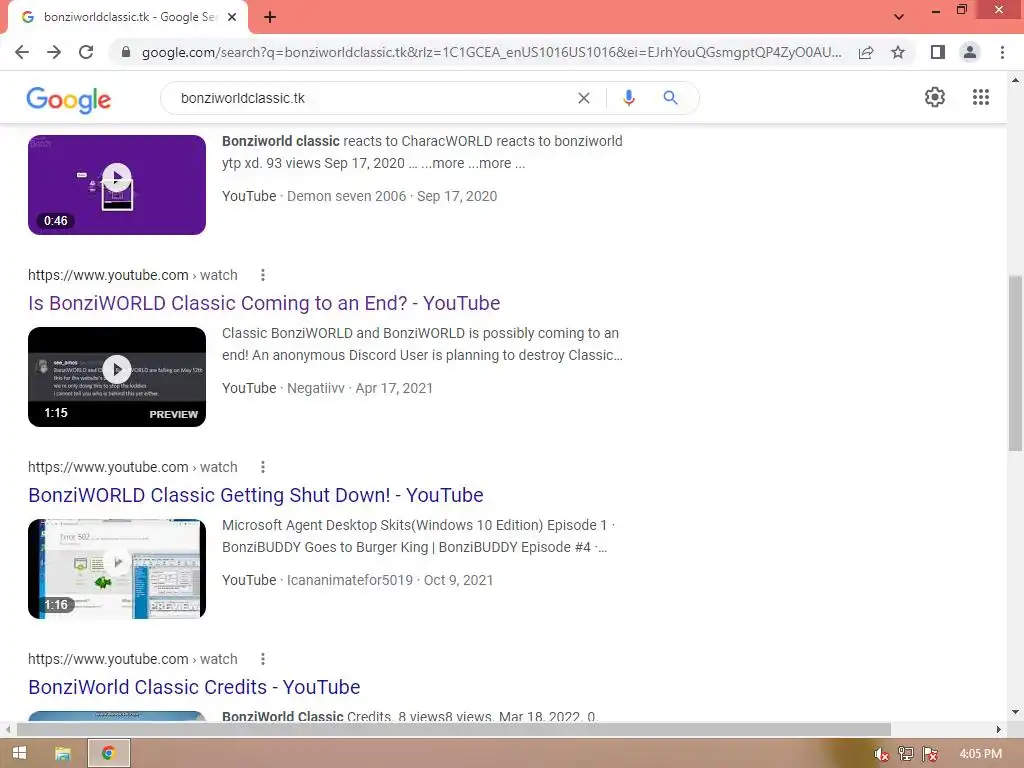Click 'YouTube · Negatiivv · Apr 17, 2021' text
This screenshot has width=1024, height=768.
[327, 388]
